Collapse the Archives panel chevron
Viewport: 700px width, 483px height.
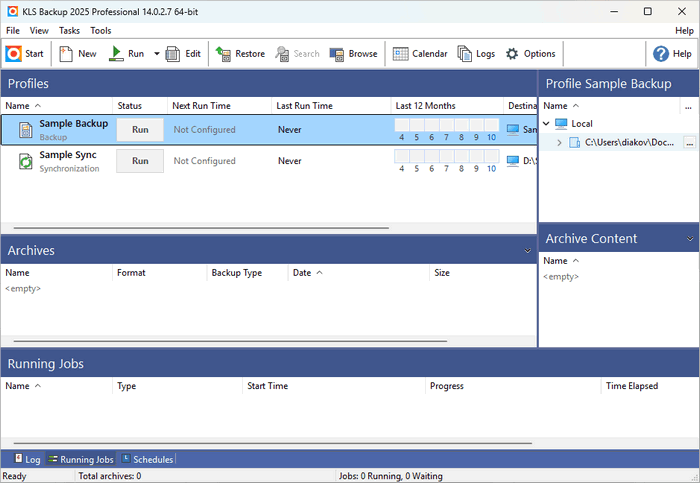[x=528, y=250]
